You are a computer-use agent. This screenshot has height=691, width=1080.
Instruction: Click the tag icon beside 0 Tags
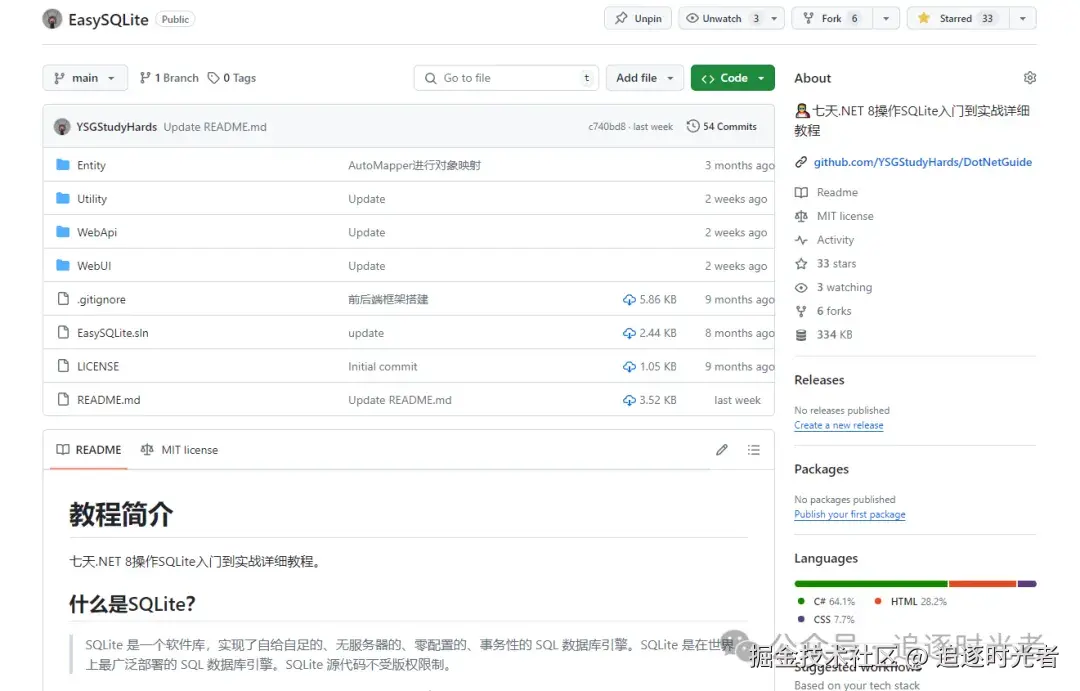tap(214, 78)
